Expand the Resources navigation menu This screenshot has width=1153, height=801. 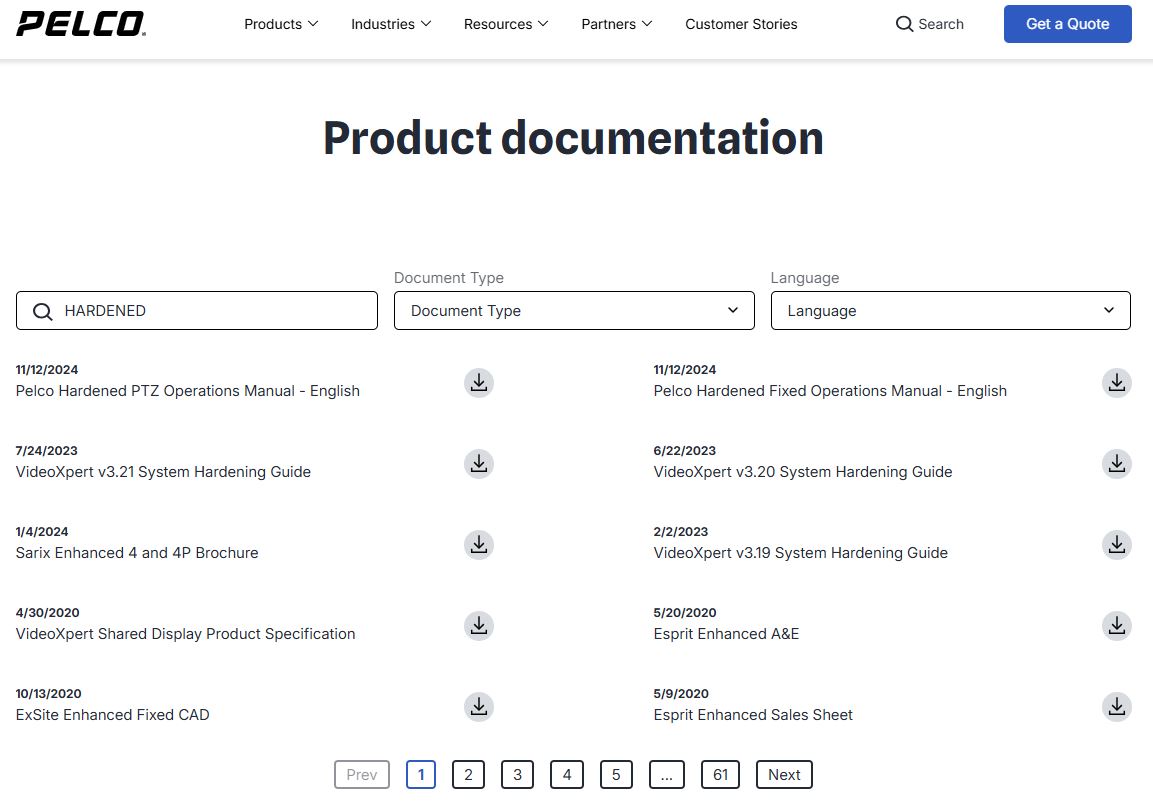(506, 24)
